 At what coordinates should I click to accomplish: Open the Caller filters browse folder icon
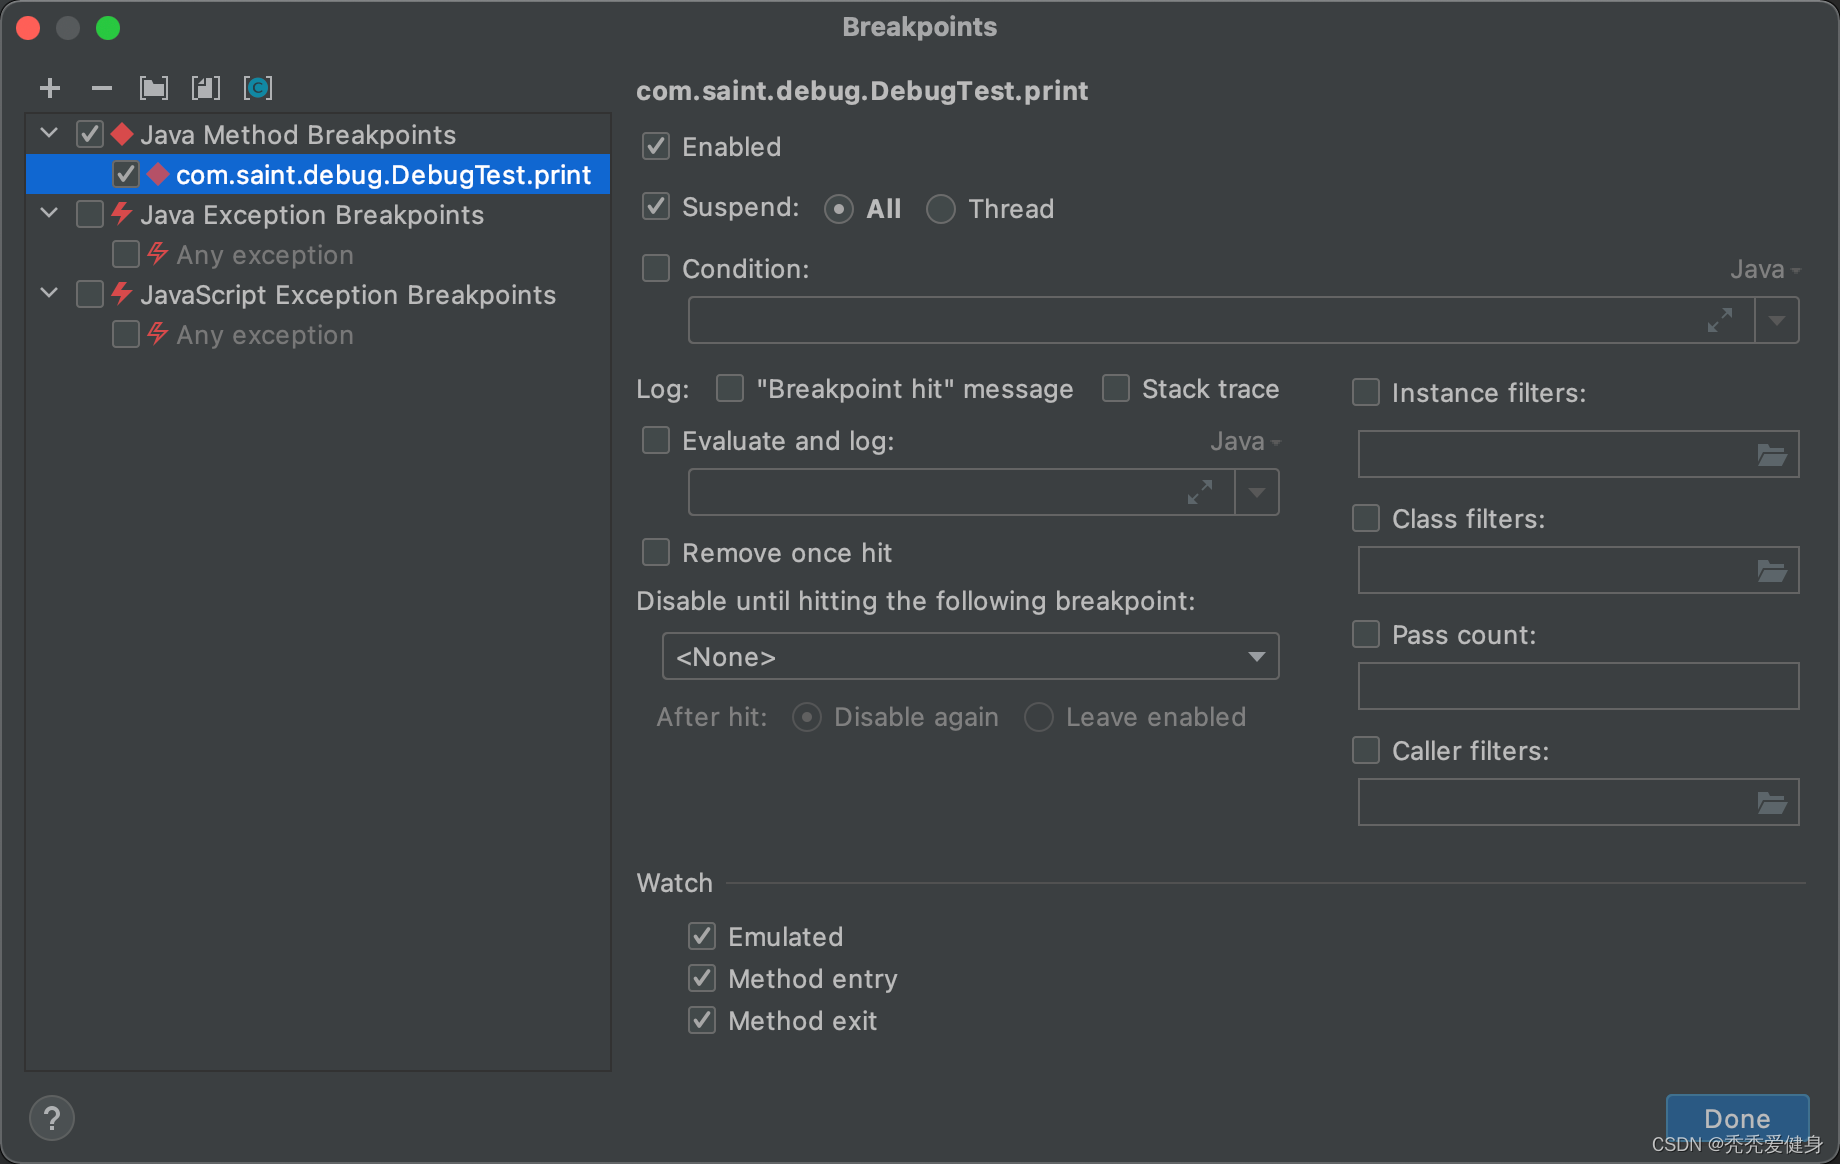[1772, 803]
